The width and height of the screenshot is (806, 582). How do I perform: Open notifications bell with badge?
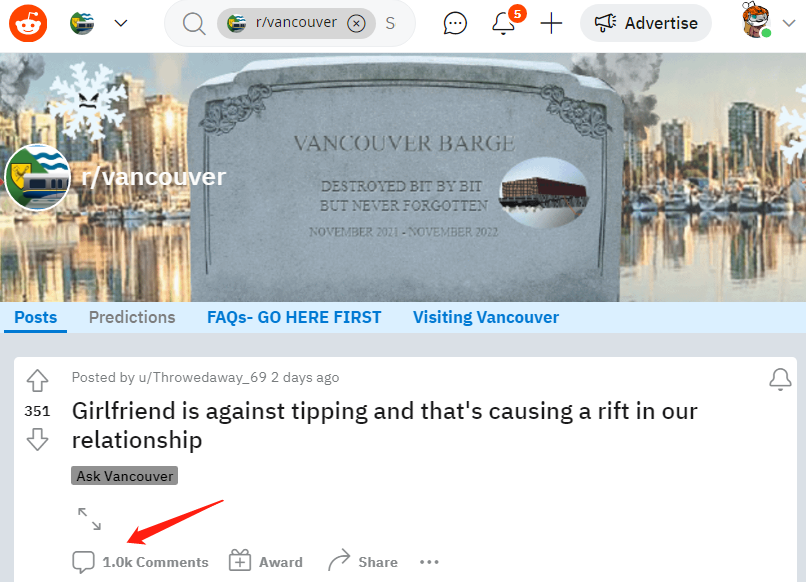coord(504,23)
